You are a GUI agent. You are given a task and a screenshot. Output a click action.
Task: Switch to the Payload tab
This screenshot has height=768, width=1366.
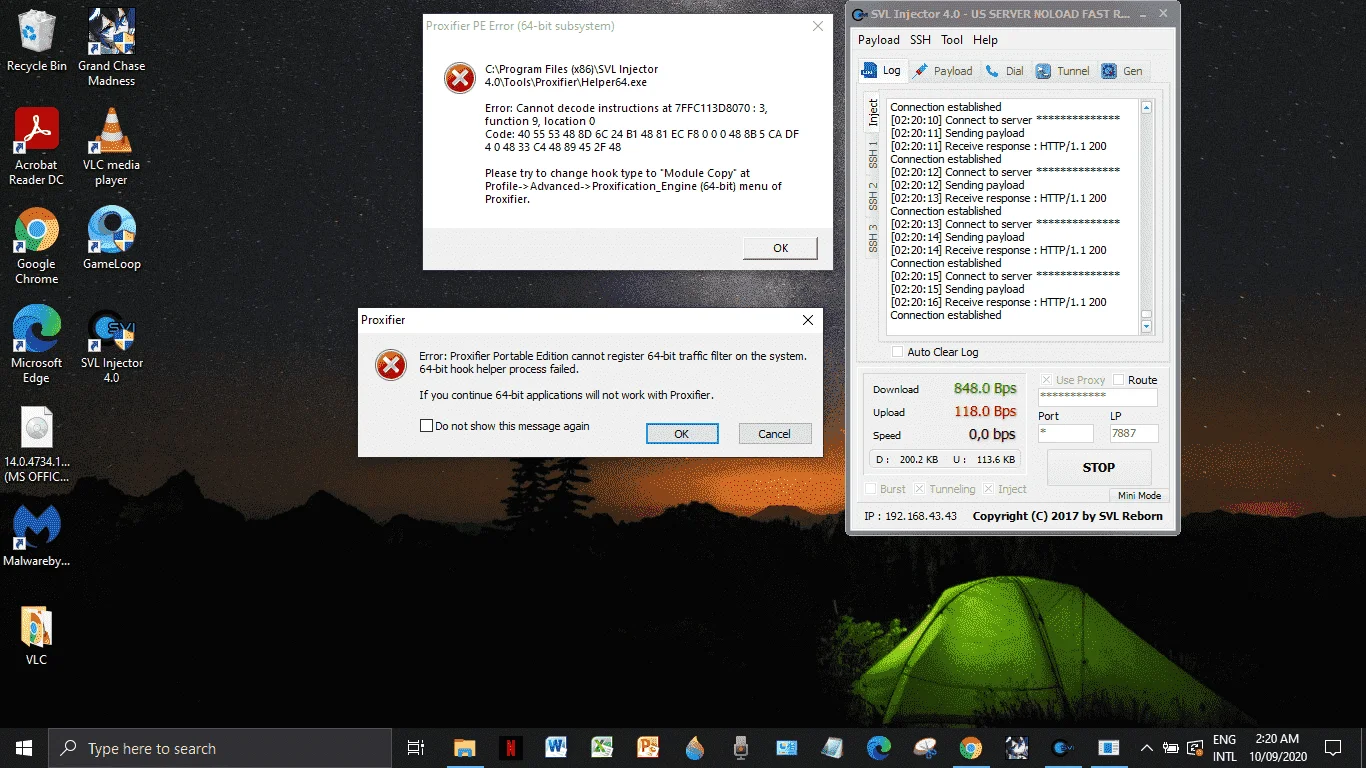tap(943, 71)
